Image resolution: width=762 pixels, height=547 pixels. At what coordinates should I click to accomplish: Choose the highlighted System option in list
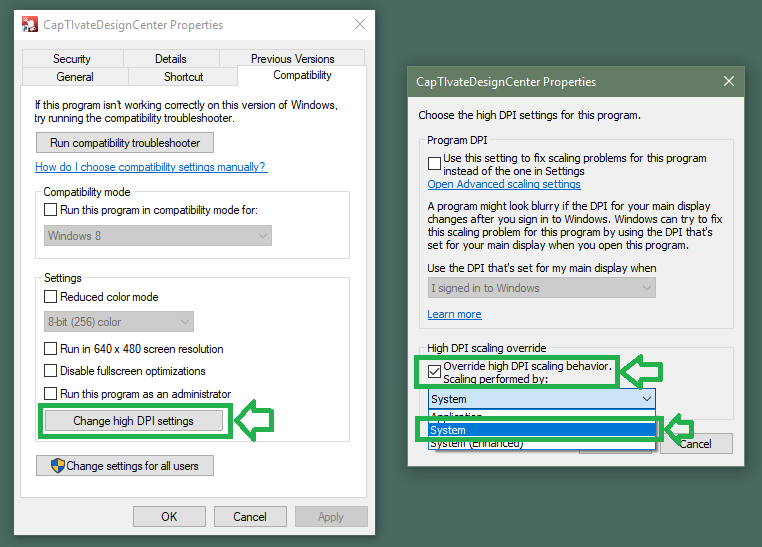(x=541, y=430)
